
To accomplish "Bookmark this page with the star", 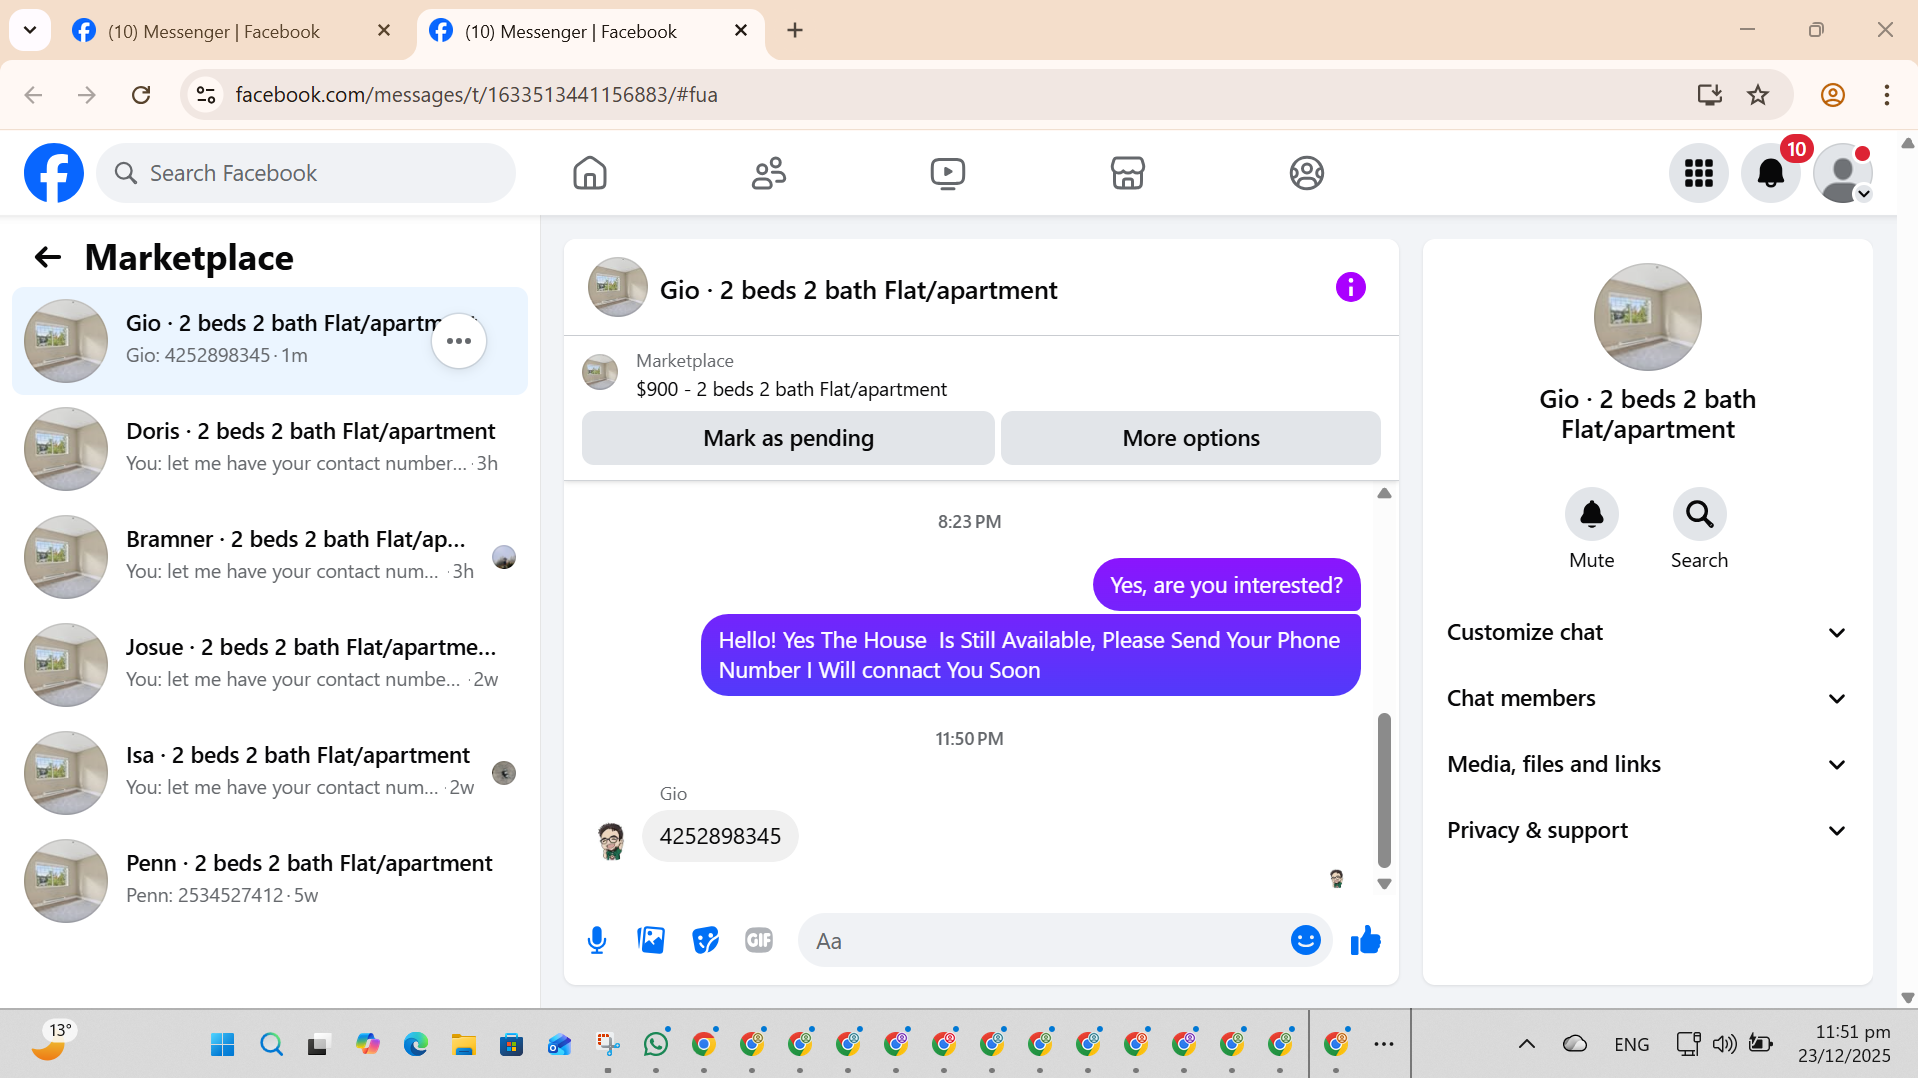I will [x=1757, y=95].
